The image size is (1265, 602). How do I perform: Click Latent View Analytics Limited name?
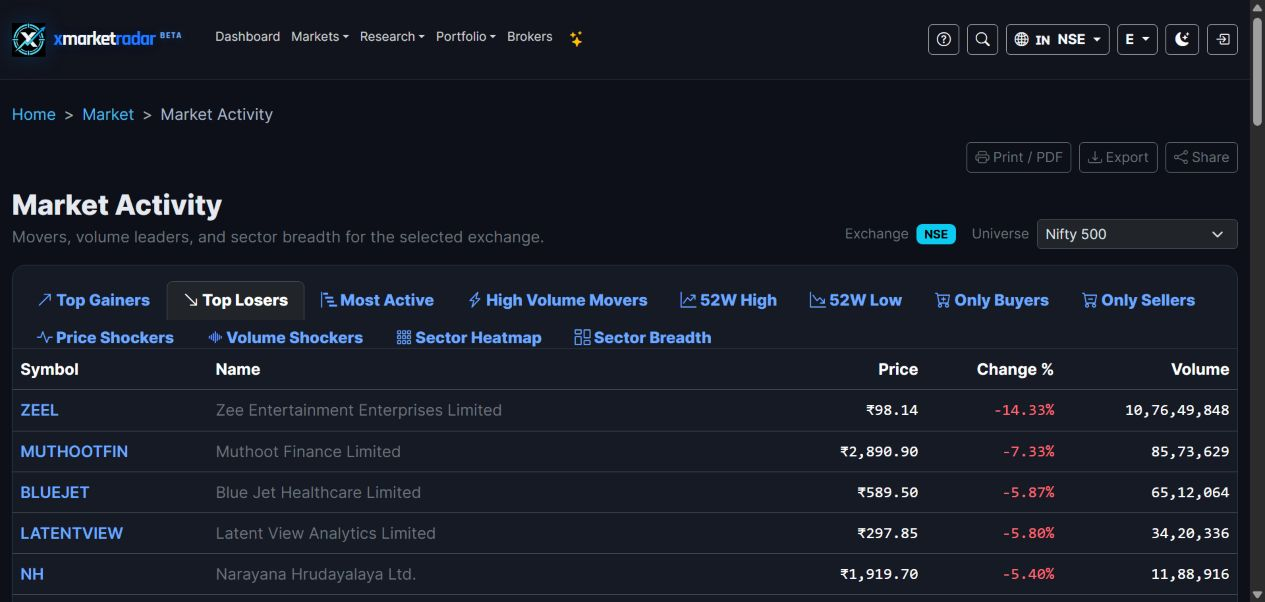[x=326, y=533]
